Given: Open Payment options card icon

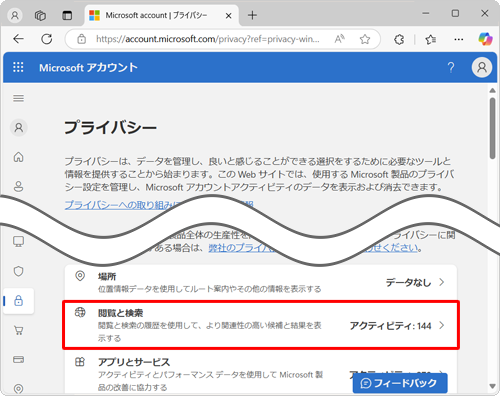Looking at the screenshot, I should pyautogui.click(x=19, y=360).
